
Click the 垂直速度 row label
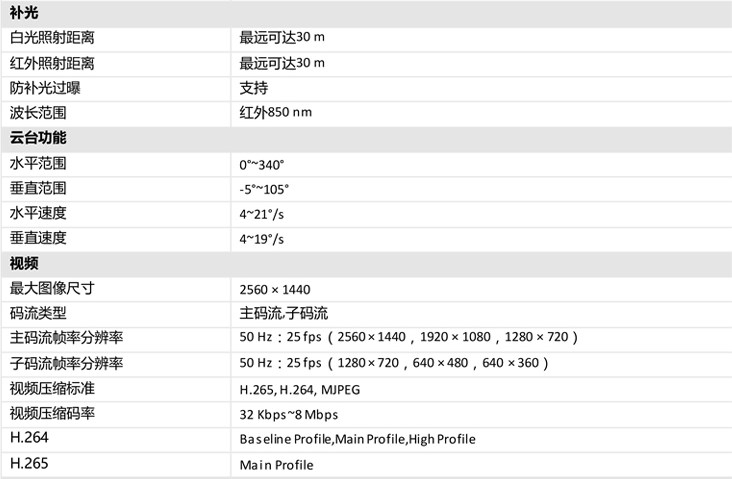coord(38,238)
